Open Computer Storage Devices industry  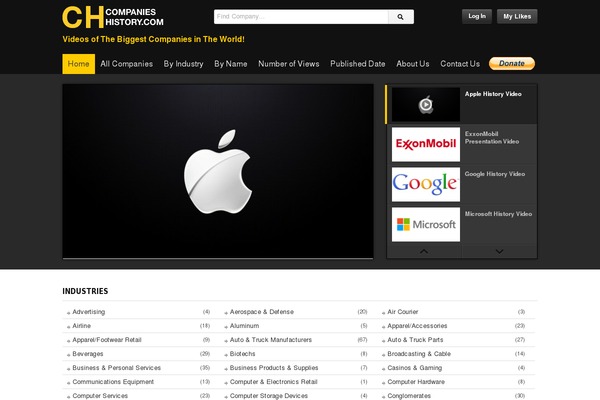click(269, 396)
